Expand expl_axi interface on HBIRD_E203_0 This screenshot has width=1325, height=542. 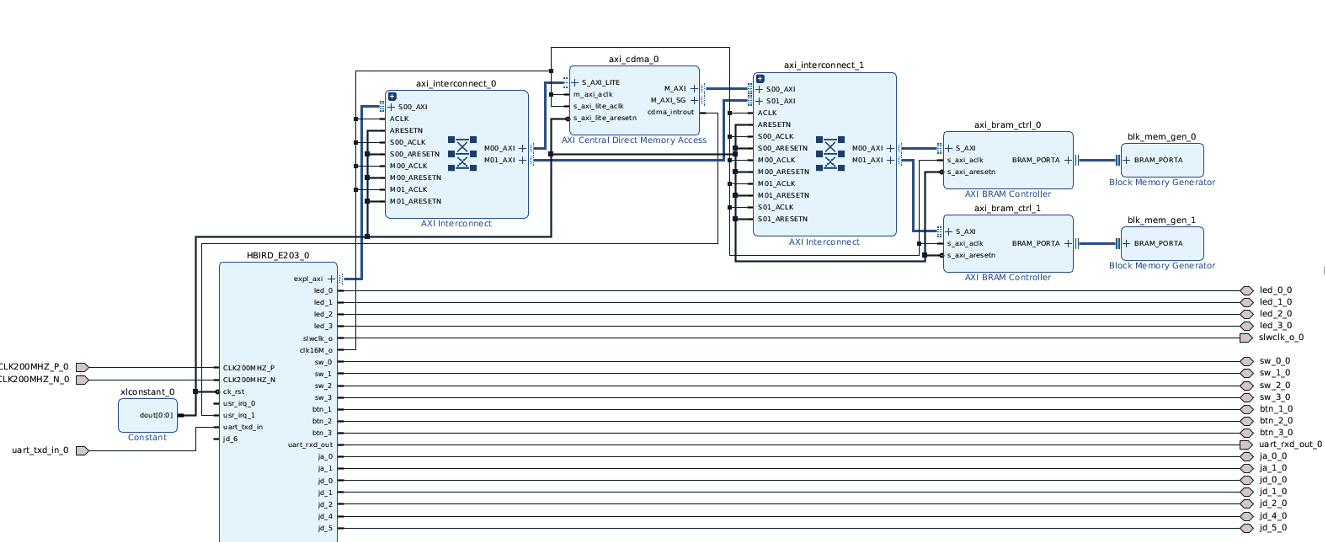point(331,279)
